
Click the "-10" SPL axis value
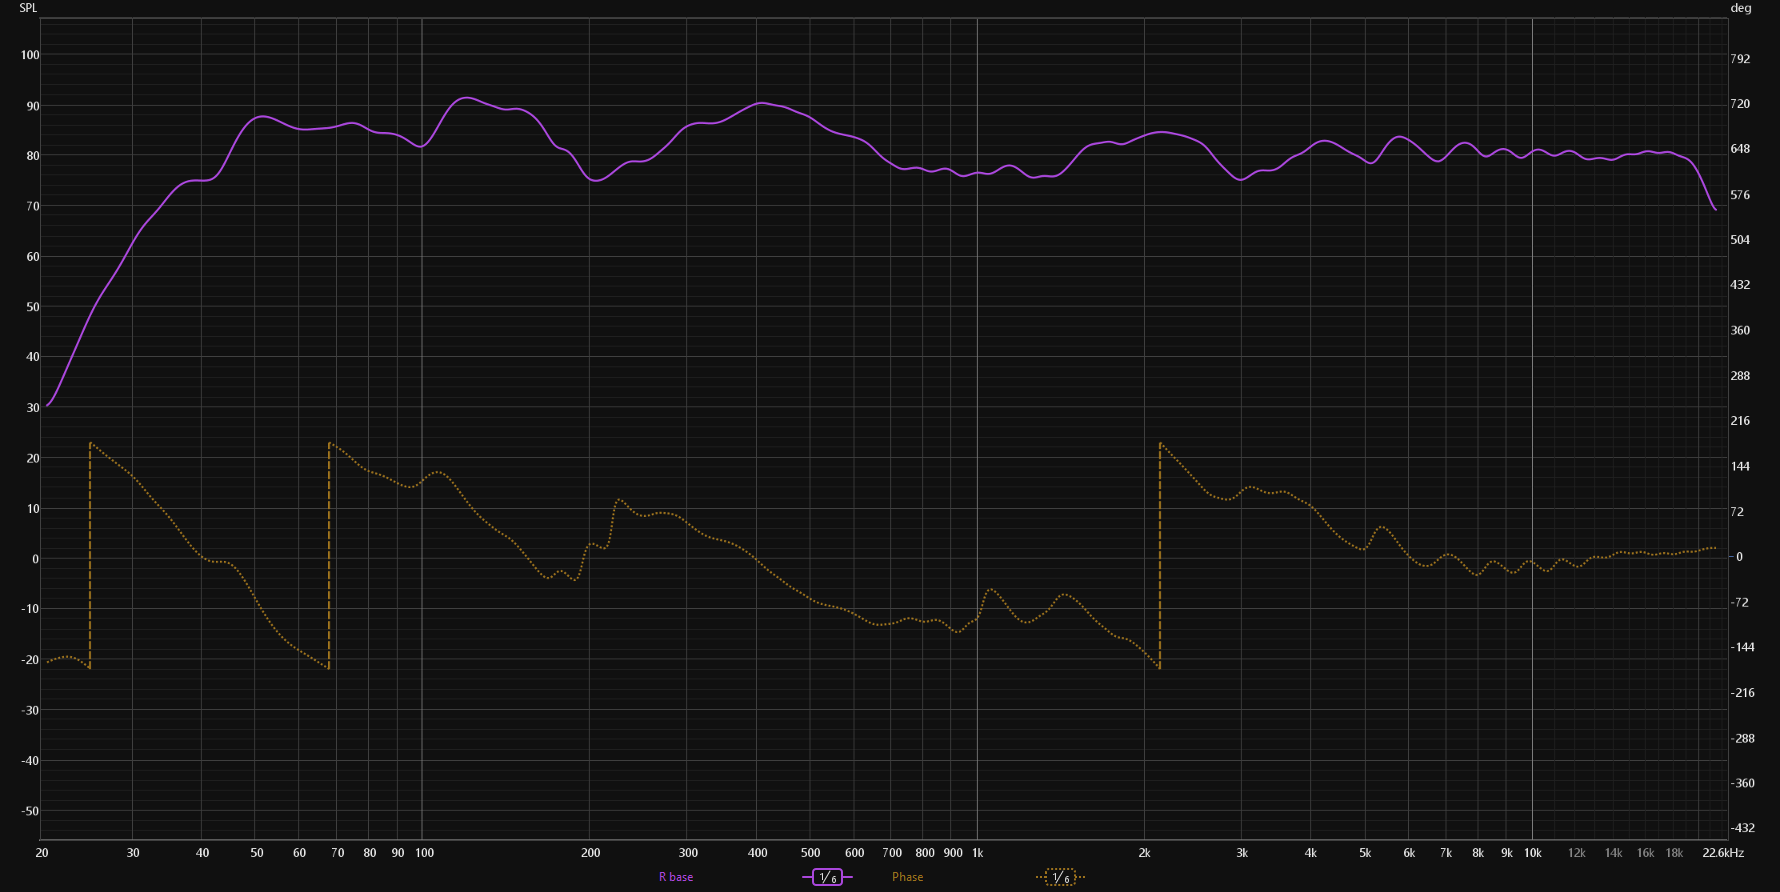coord(30,609)
